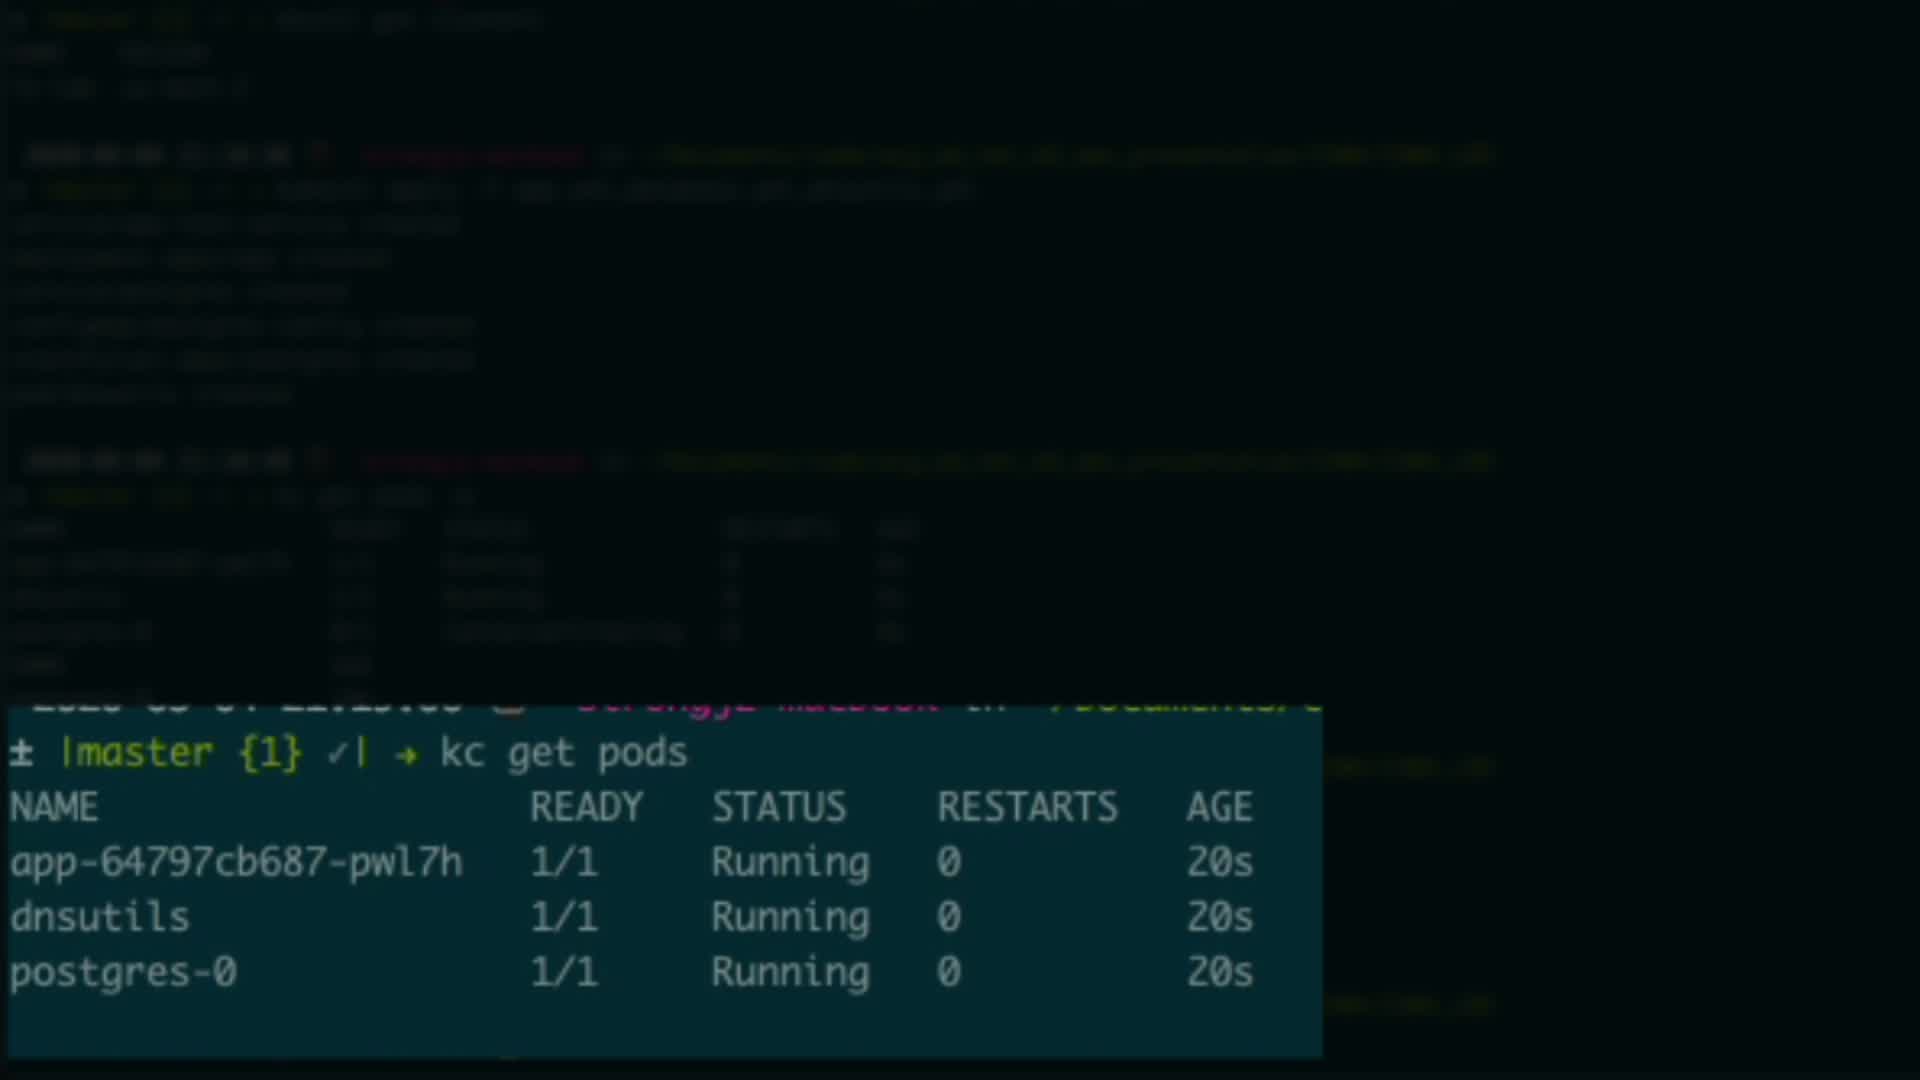
Task: Click the 1/1 ready value for app pod
Action: pos(564,862)
